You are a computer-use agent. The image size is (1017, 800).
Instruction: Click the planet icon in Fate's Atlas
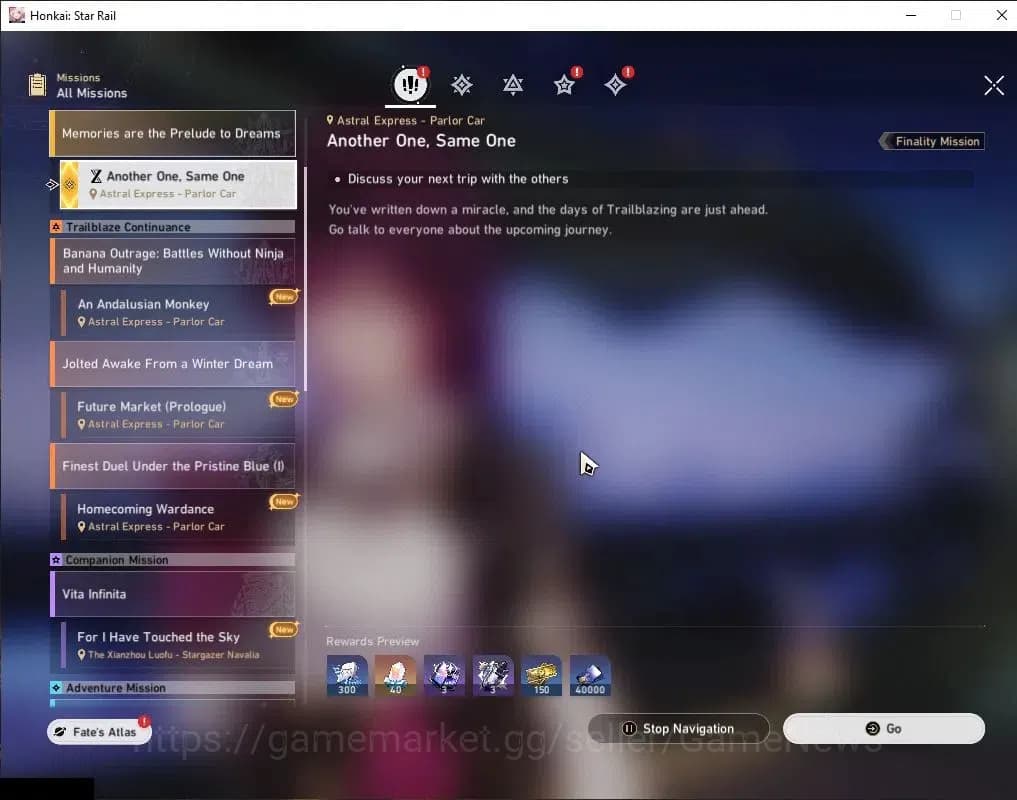[60, 731]
